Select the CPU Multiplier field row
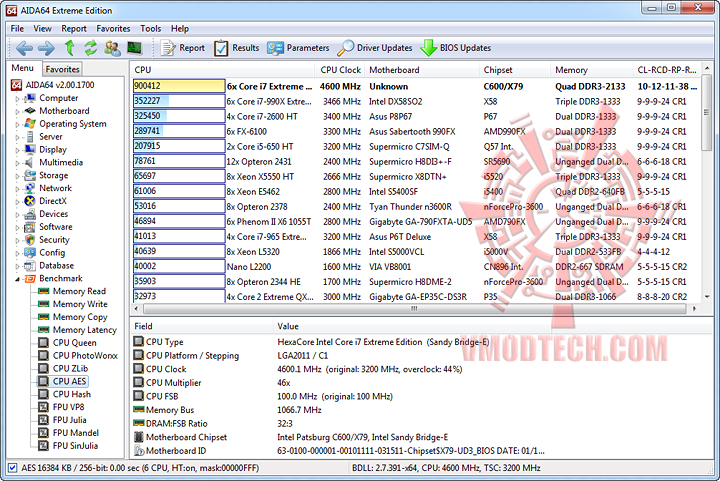 click(x=340, y=383)
